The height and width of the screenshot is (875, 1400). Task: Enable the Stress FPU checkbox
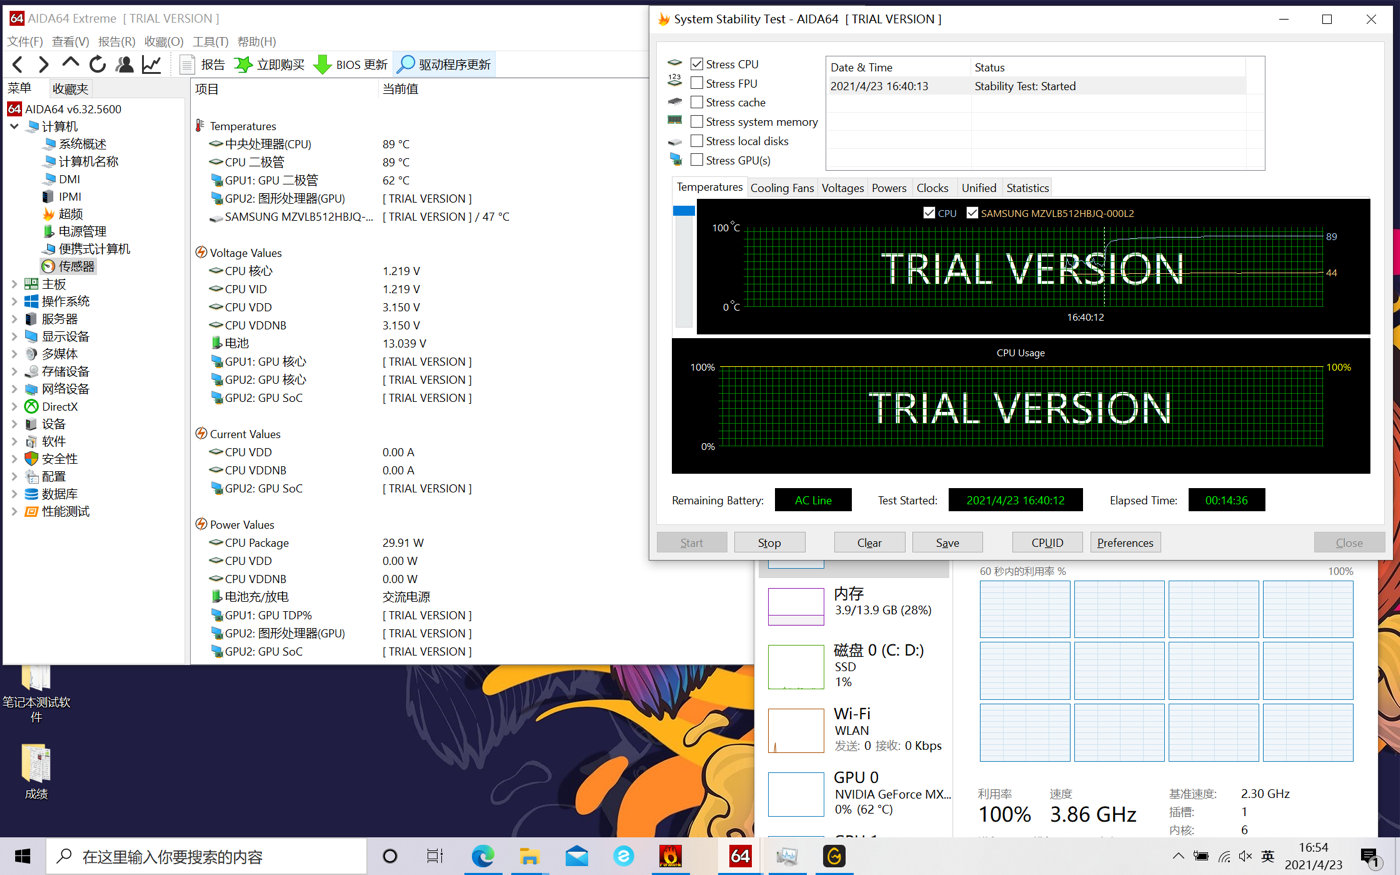pyautogui.click(x=697, y=84)
